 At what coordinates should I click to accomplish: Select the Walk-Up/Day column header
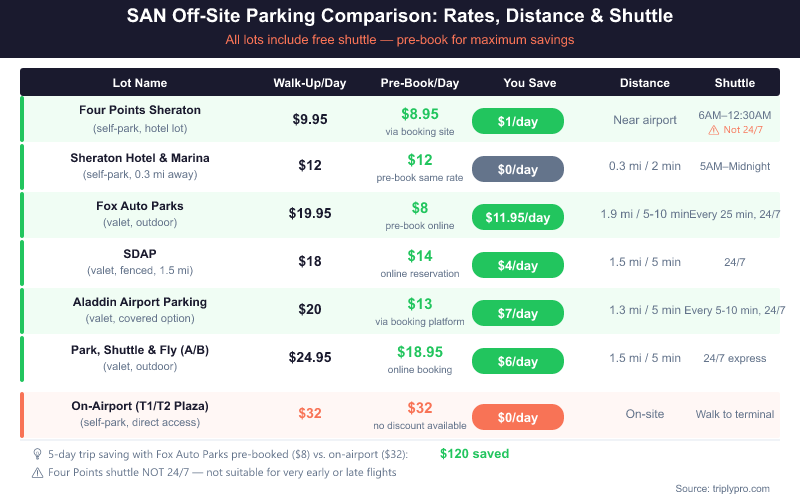(309, 83)
